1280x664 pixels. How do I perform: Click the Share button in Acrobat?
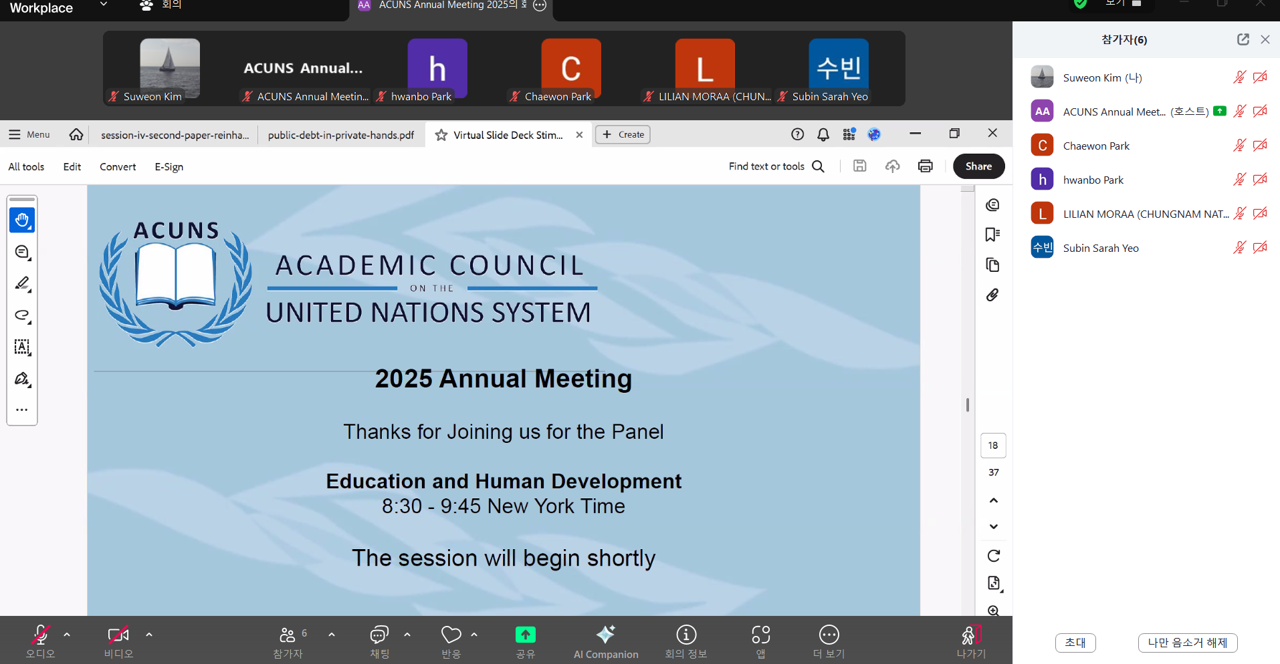tap(978, 166)
